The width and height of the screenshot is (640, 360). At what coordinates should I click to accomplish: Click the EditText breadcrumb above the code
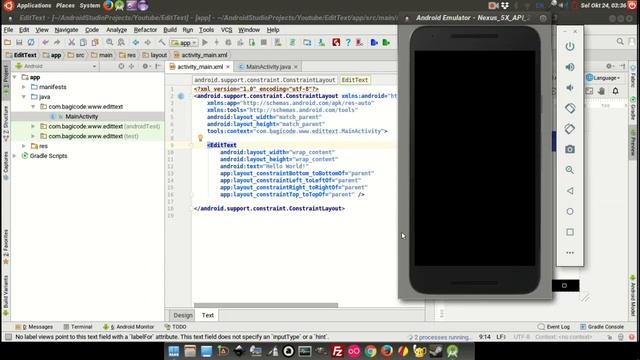tap(355, 80)
